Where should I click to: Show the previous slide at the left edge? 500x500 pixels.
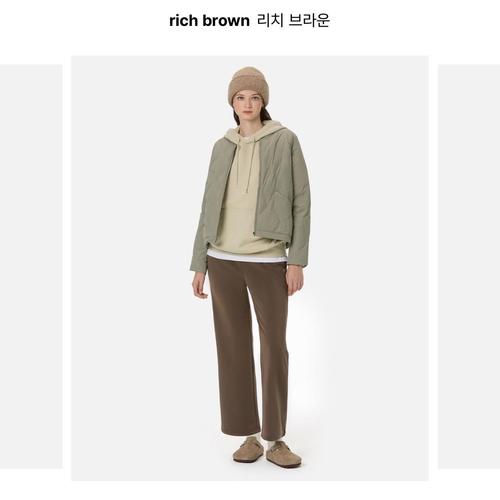tap(31, 266)
